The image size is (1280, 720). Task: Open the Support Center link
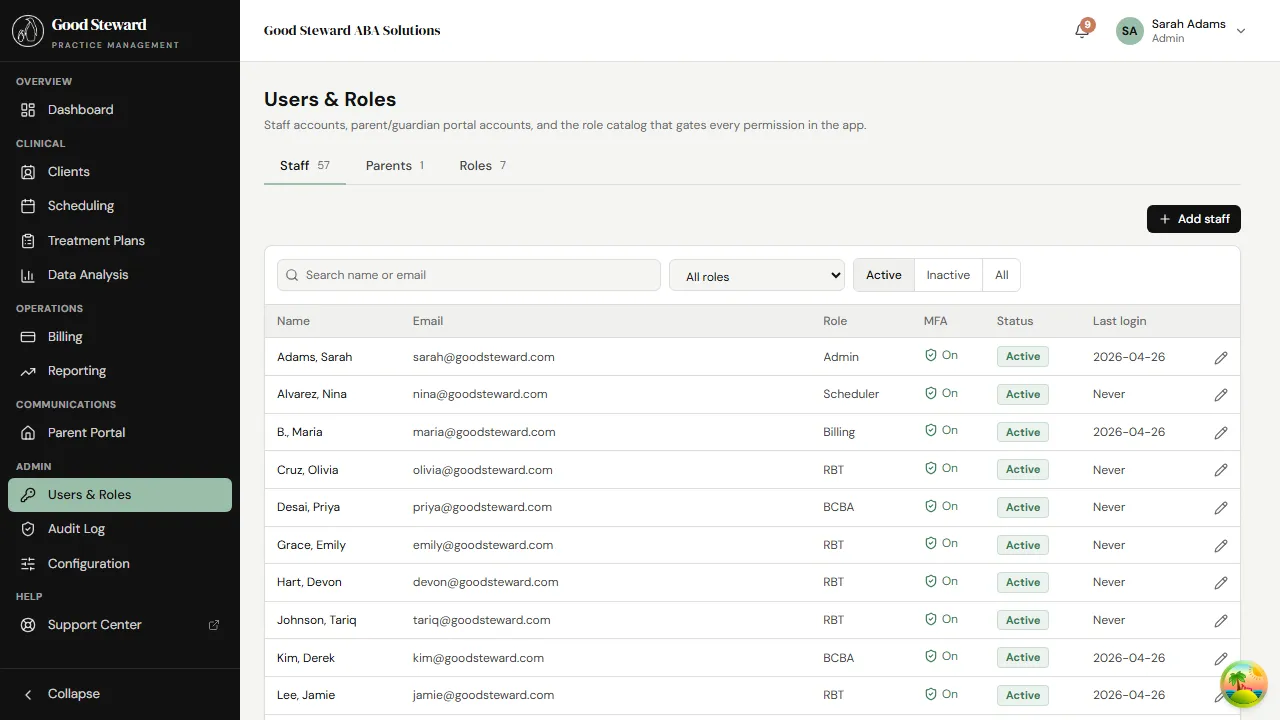click(94, 625)
